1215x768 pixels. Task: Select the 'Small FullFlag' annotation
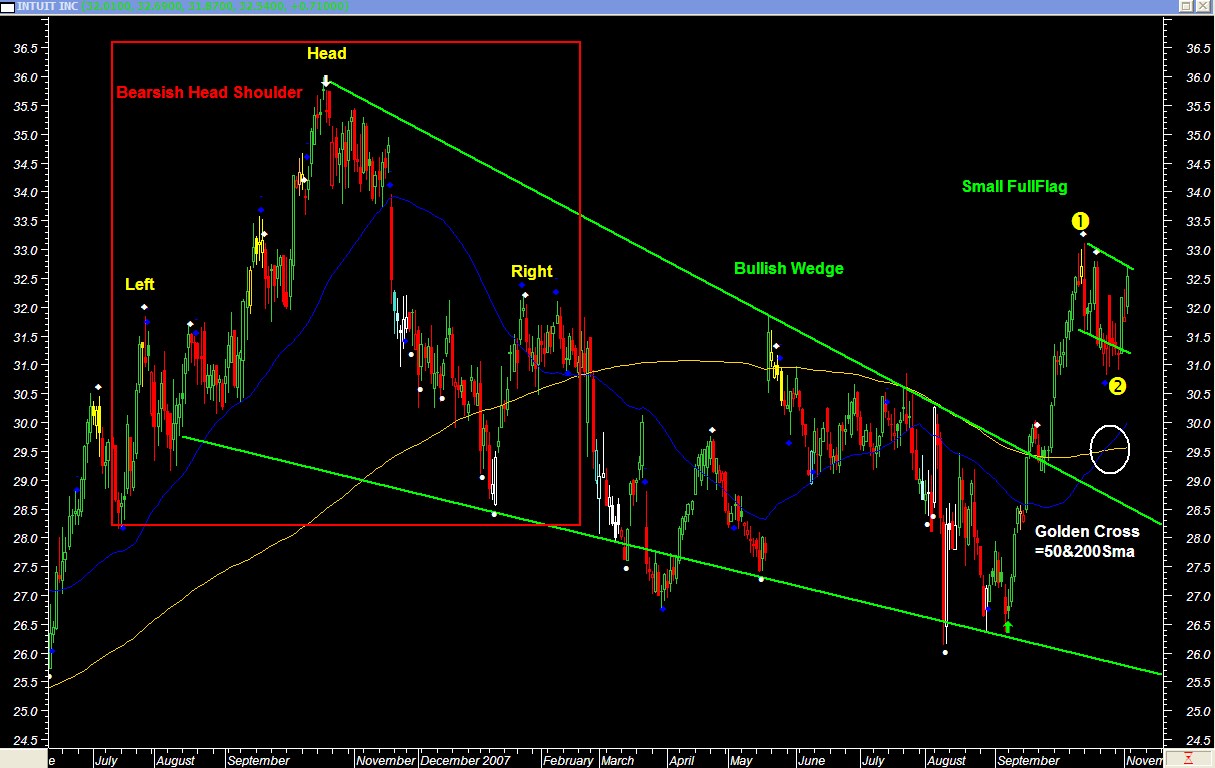1015,186
